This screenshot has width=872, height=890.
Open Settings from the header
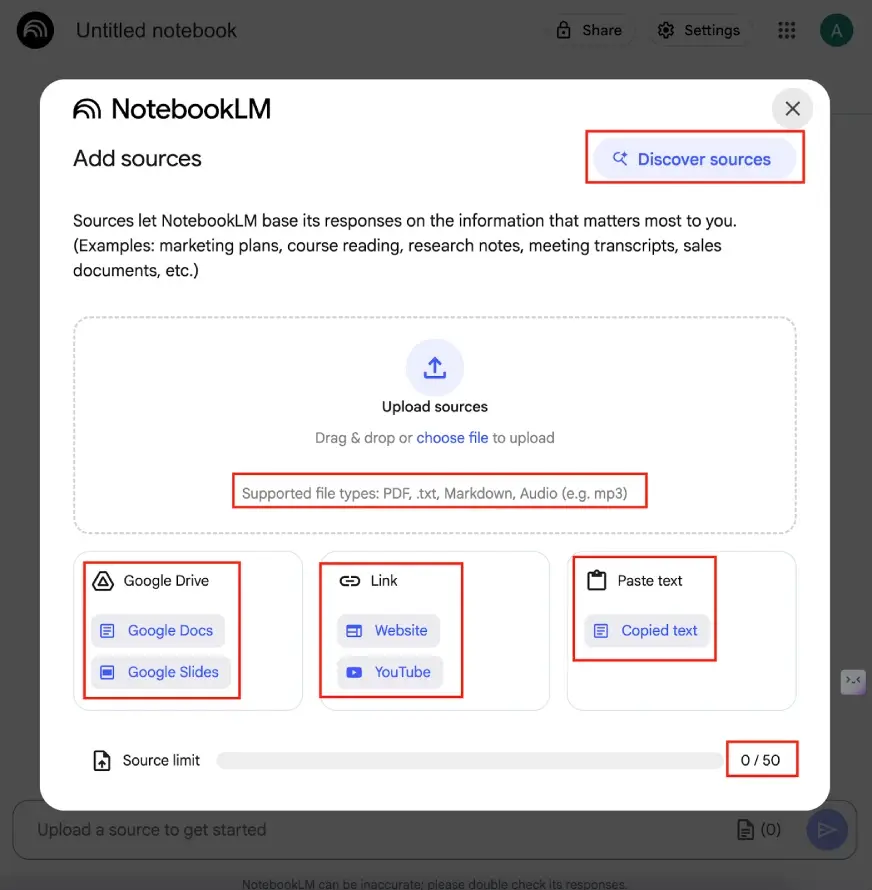point(698,30)
